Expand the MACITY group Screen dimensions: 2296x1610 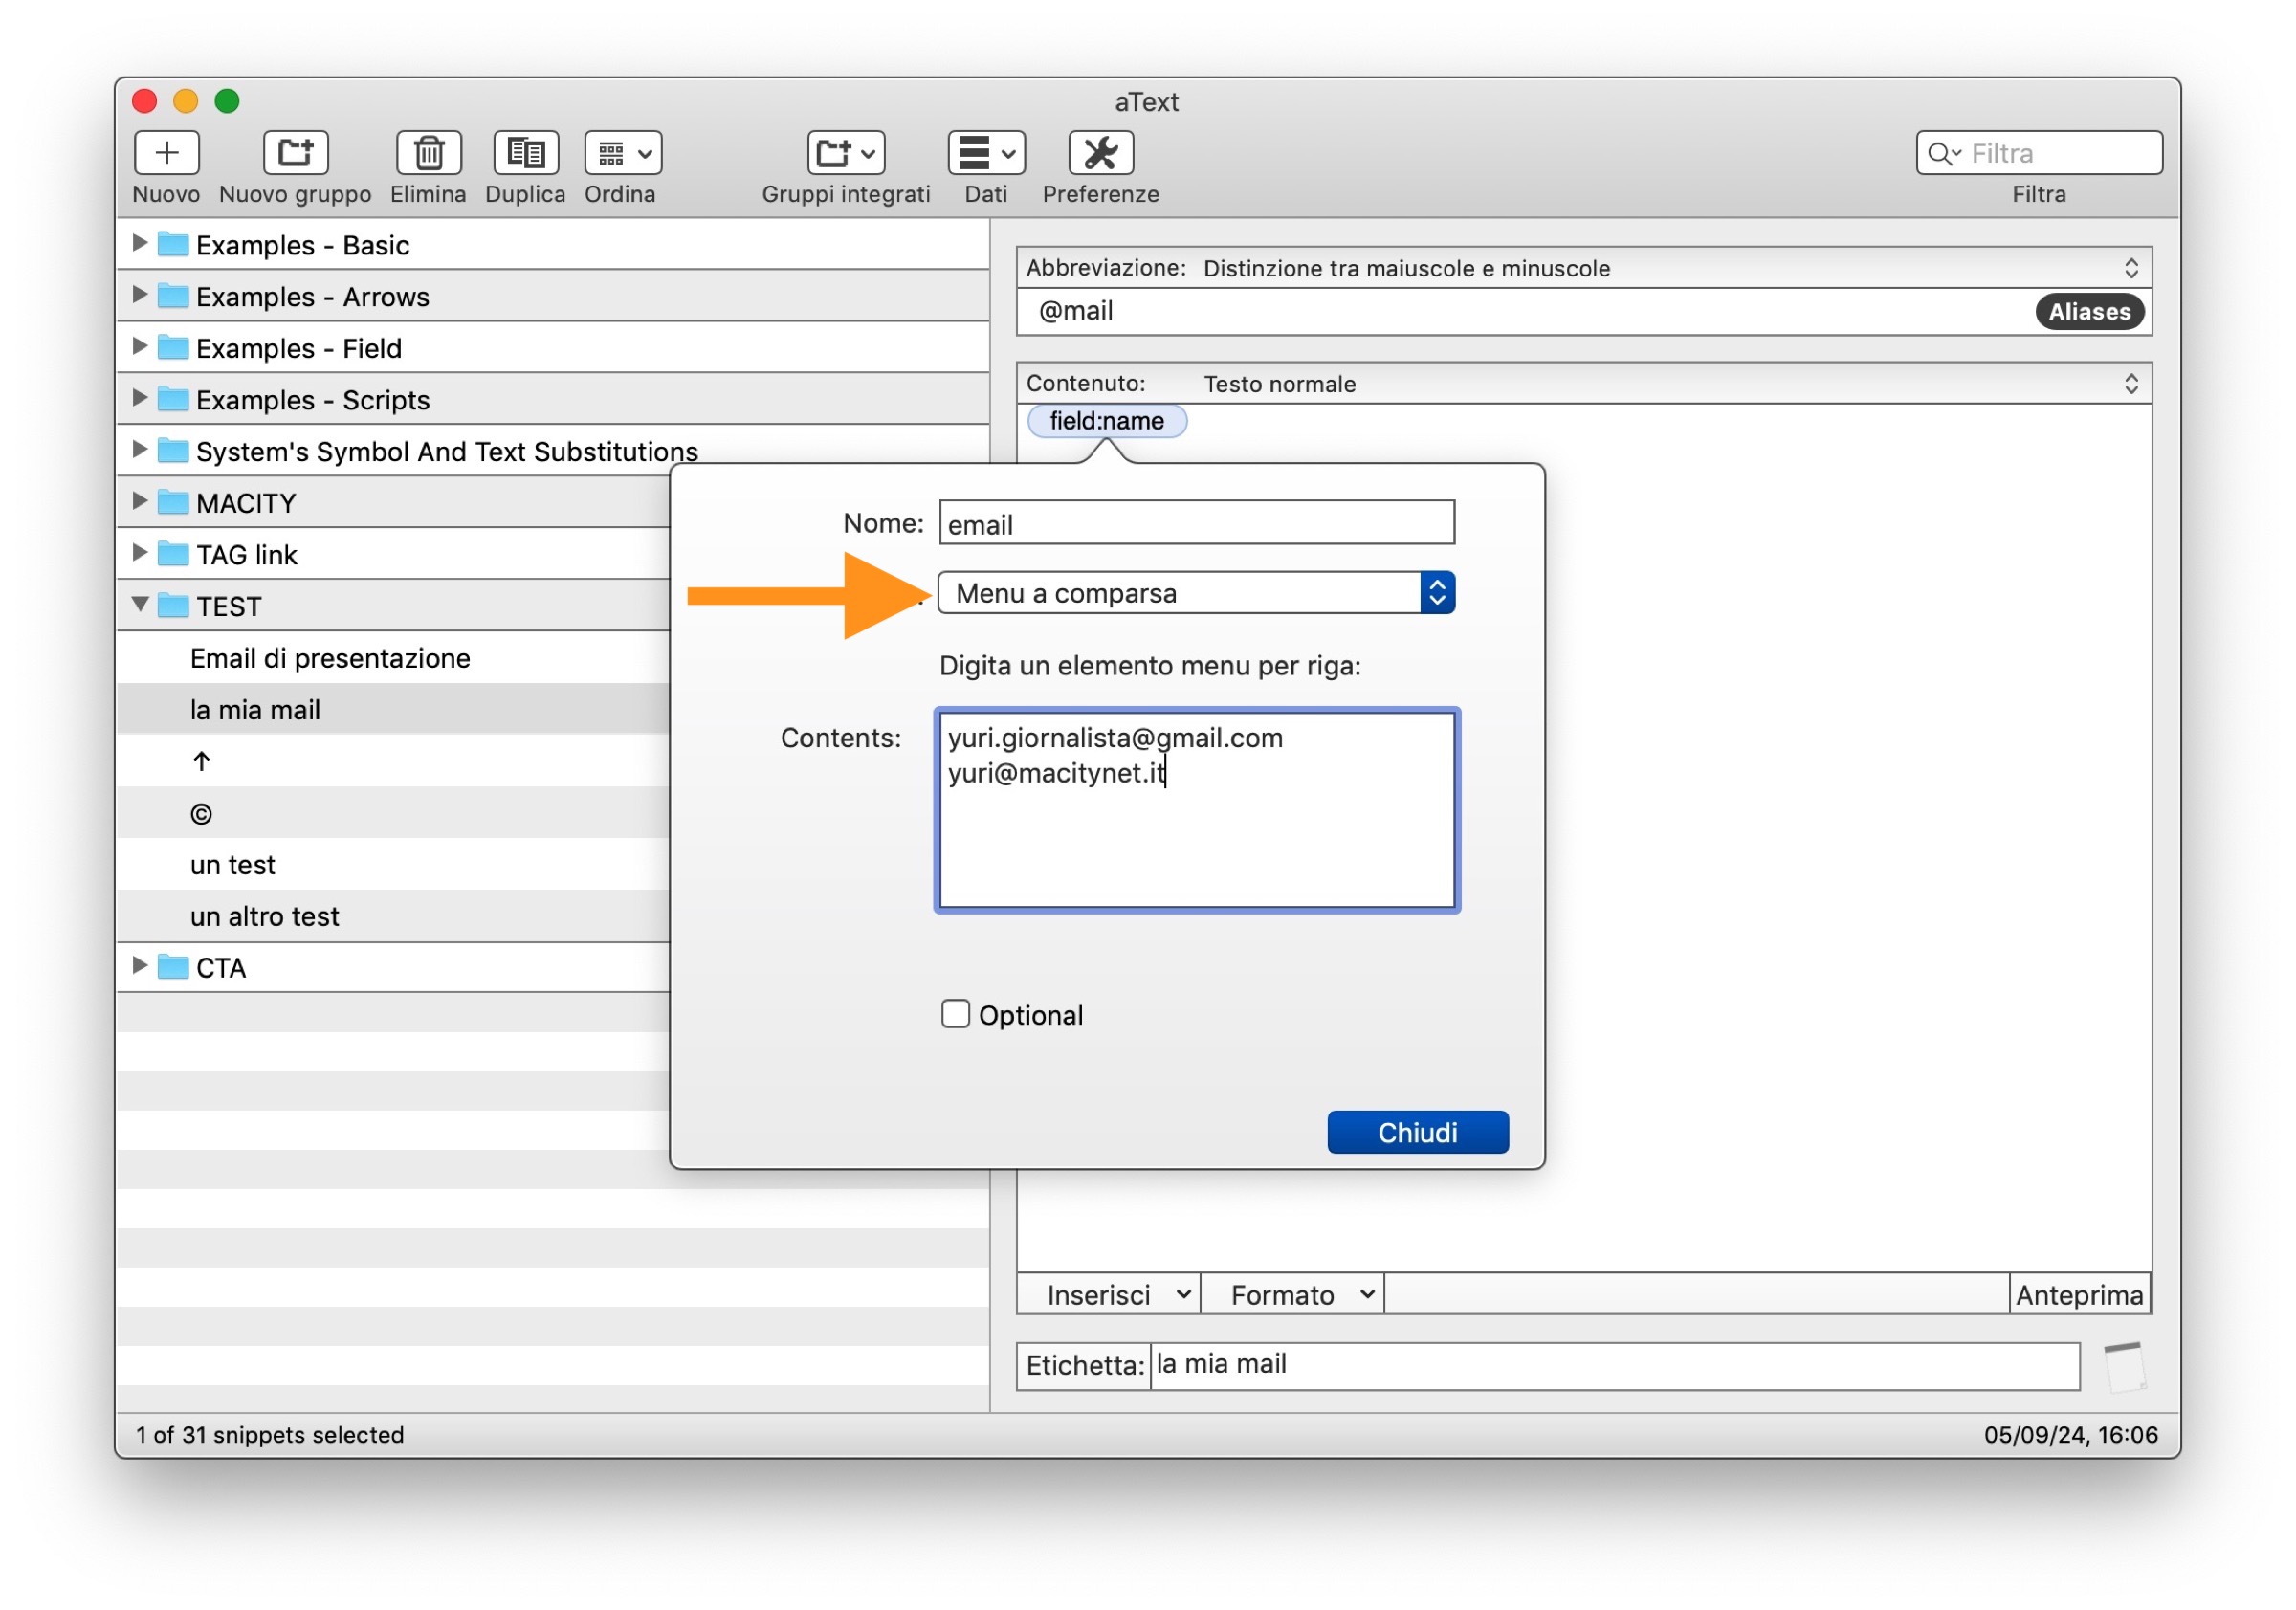140,501
